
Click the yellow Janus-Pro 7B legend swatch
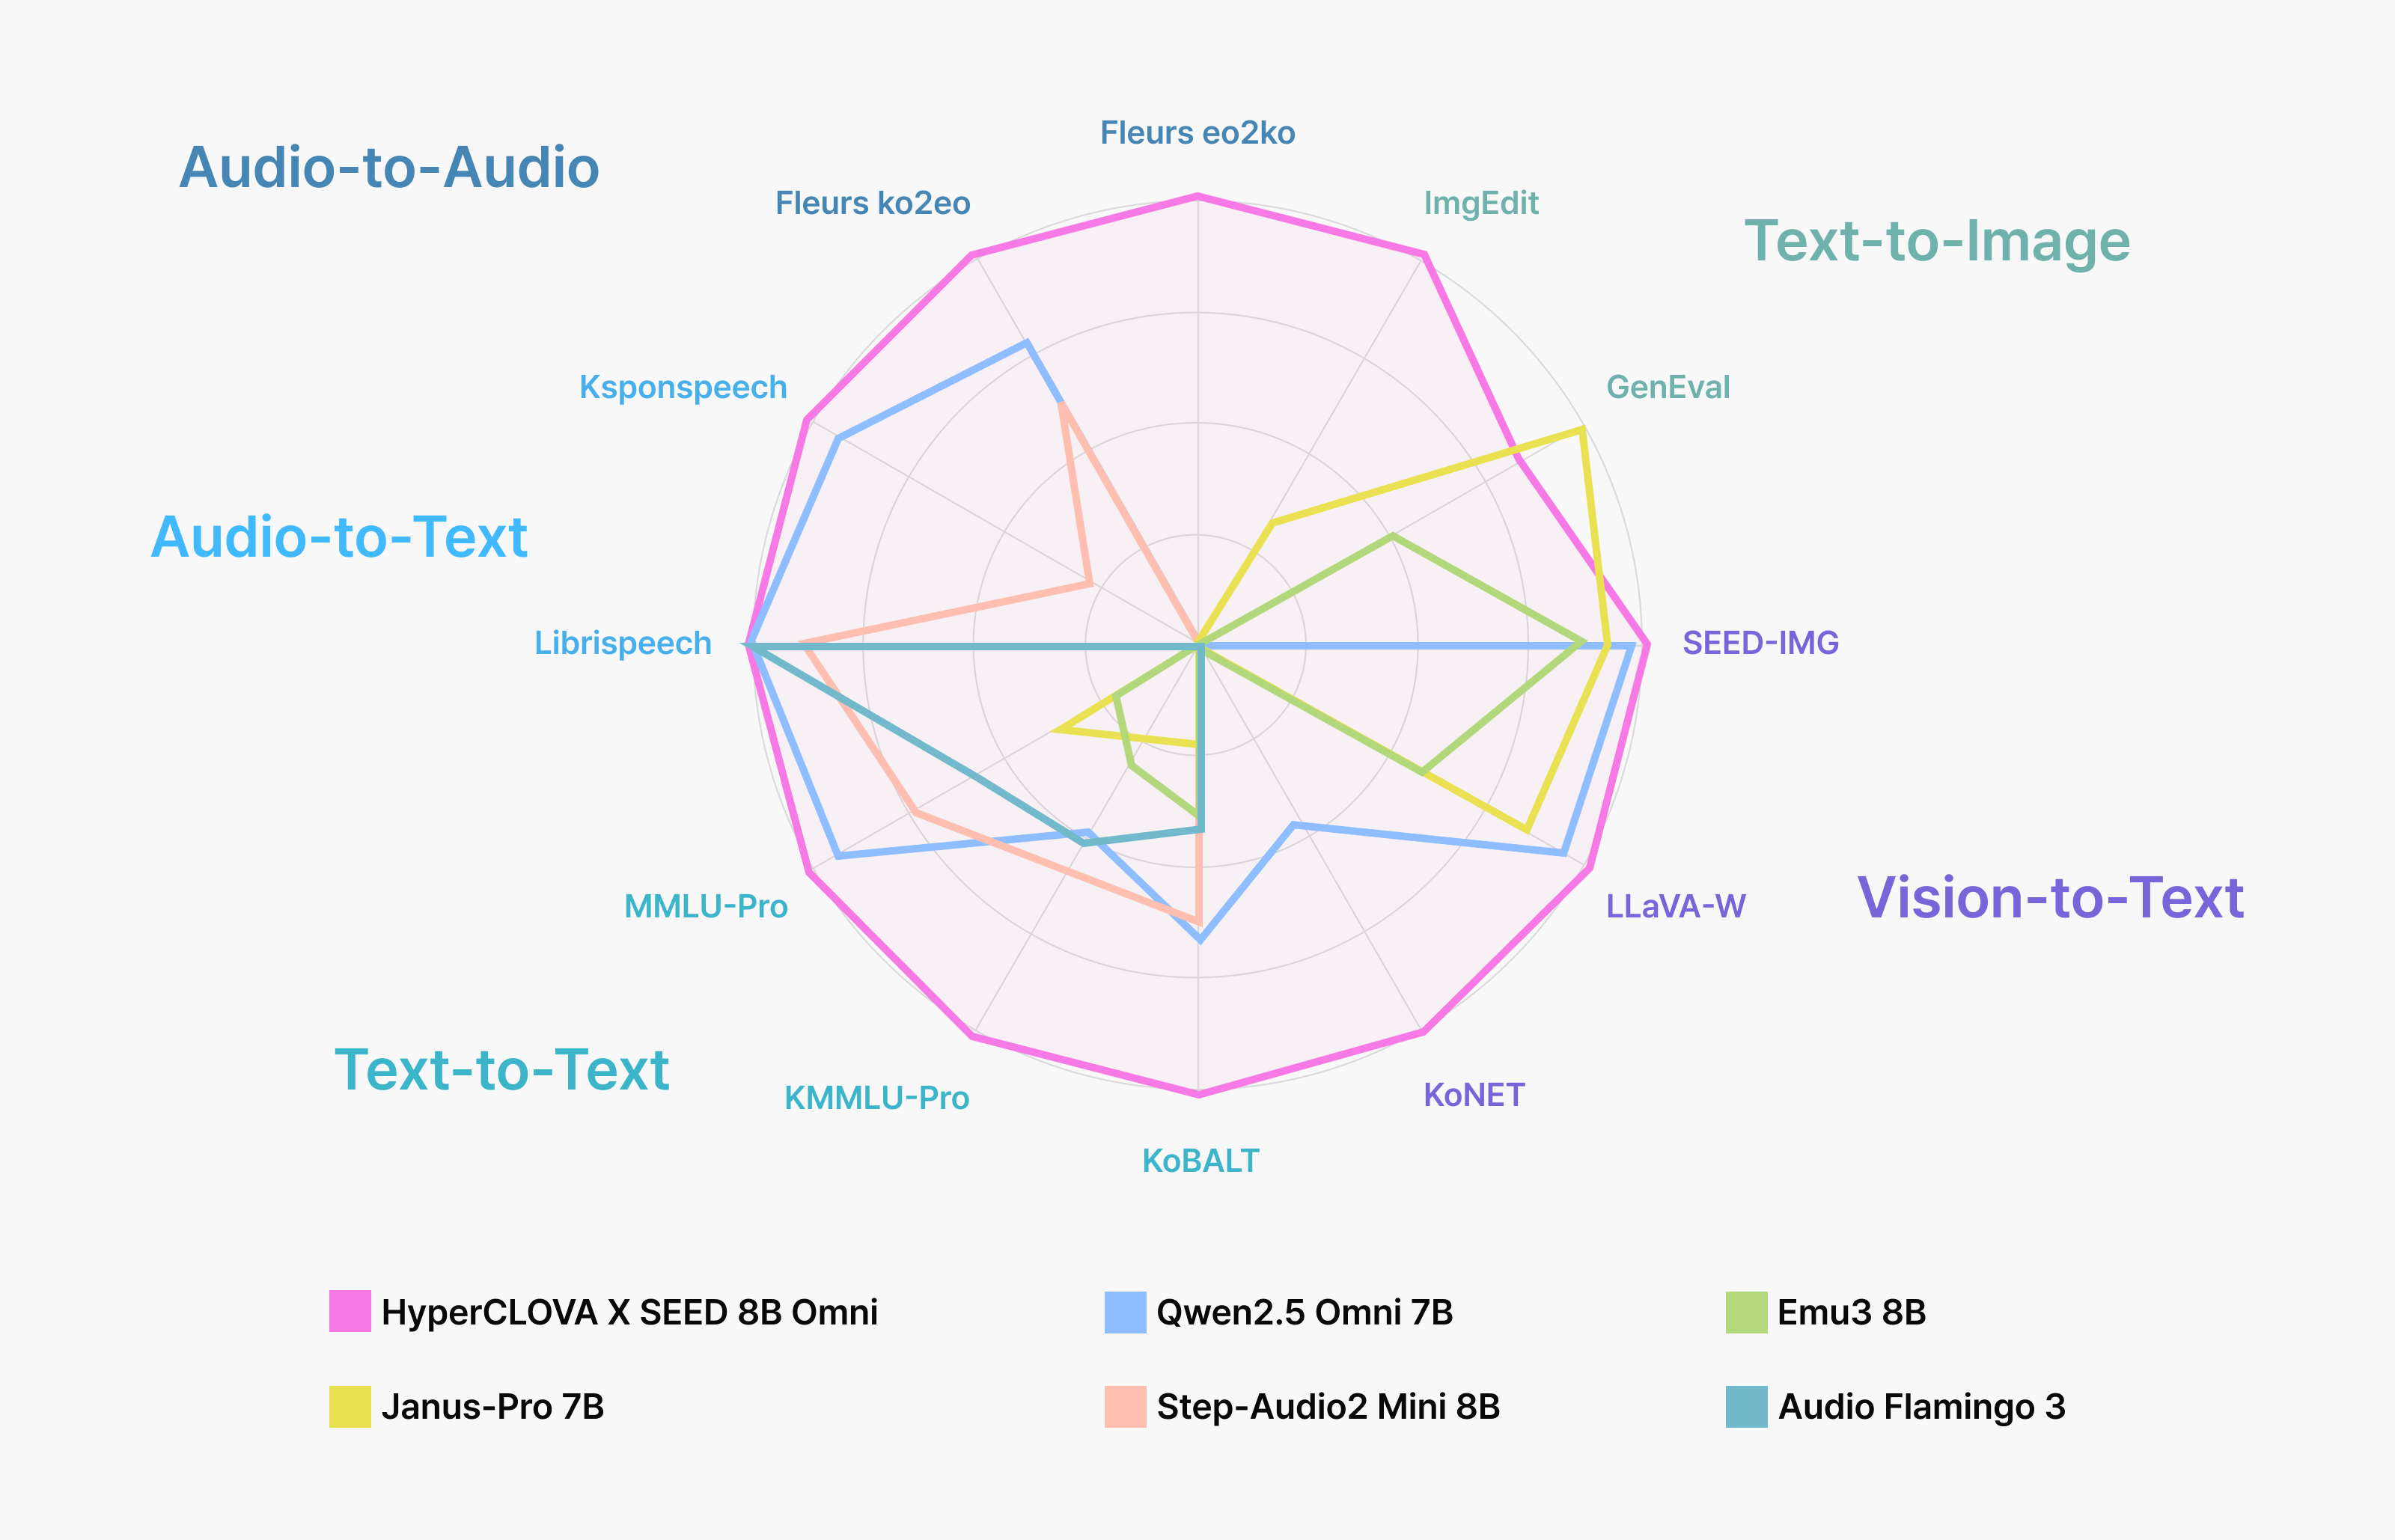pyautogui.click(x=350, y=1406)
